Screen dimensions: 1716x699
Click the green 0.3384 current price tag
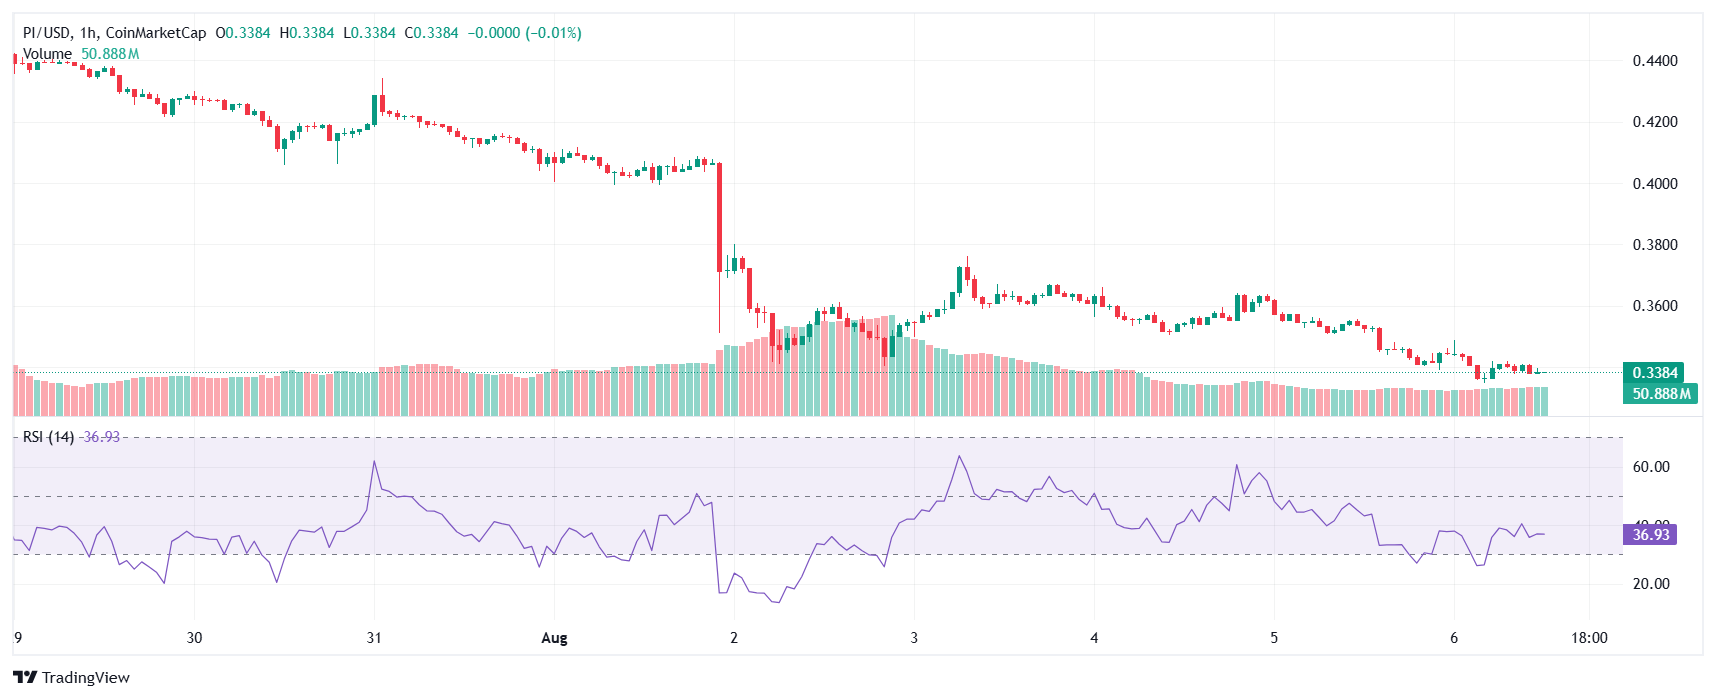tap(1655, 373)
